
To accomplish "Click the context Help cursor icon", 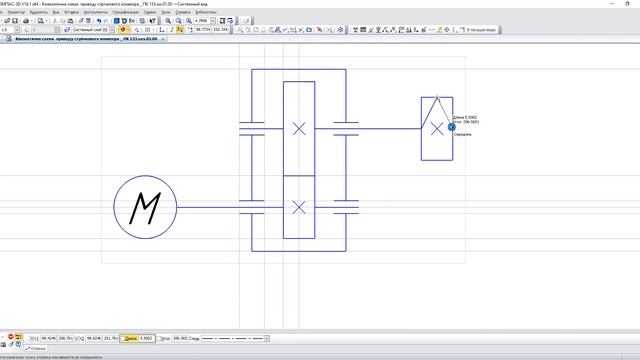I will (x=153, y=21).
